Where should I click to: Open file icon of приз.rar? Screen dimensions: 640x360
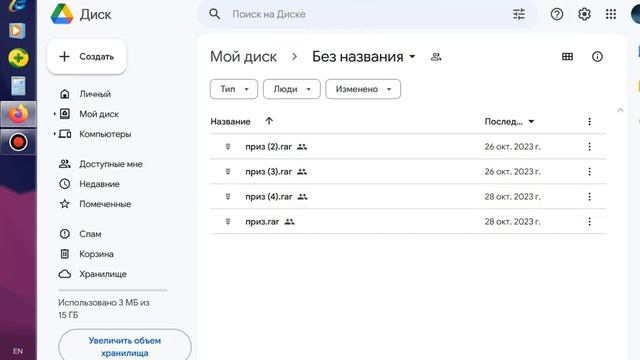pos(228,221)
